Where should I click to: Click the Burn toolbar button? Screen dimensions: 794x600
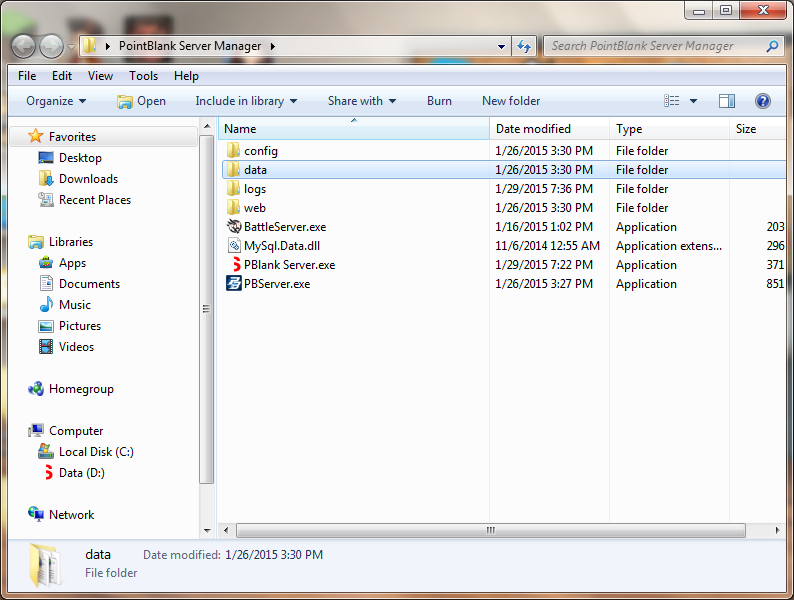coord(439,101)
